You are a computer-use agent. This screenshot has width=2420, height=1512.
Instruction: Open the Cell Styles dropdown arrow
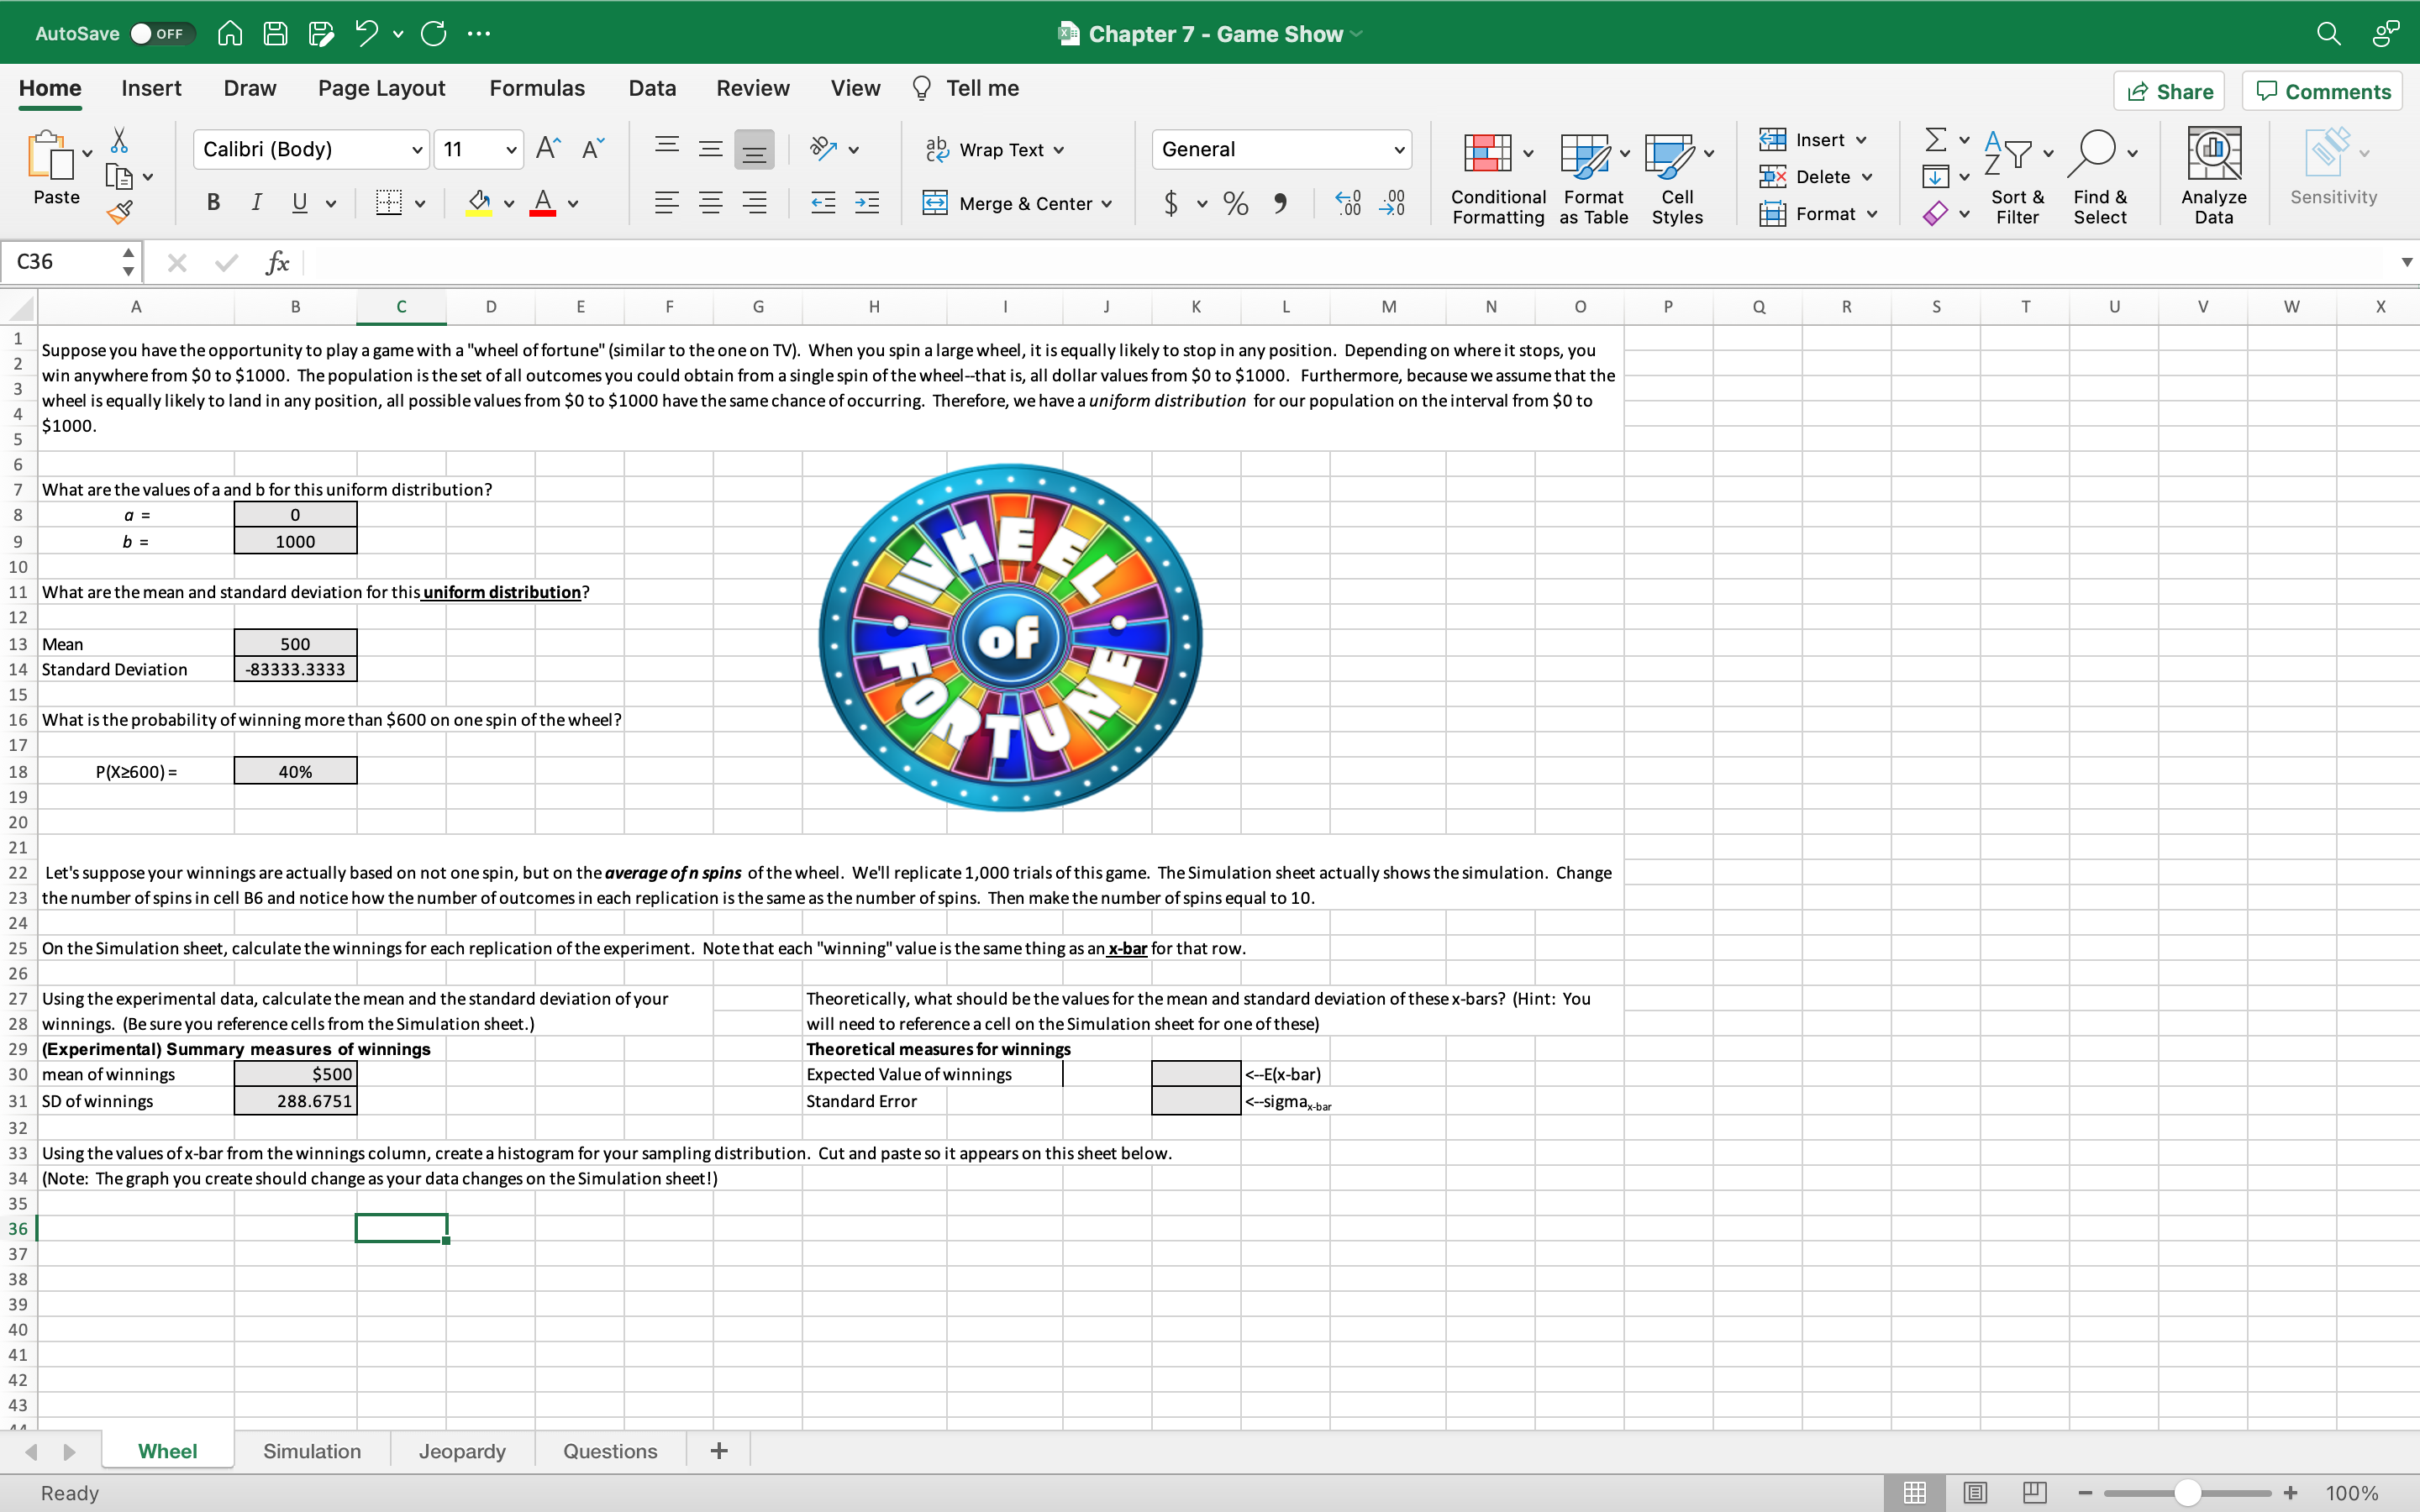[x=1709, y=153]
